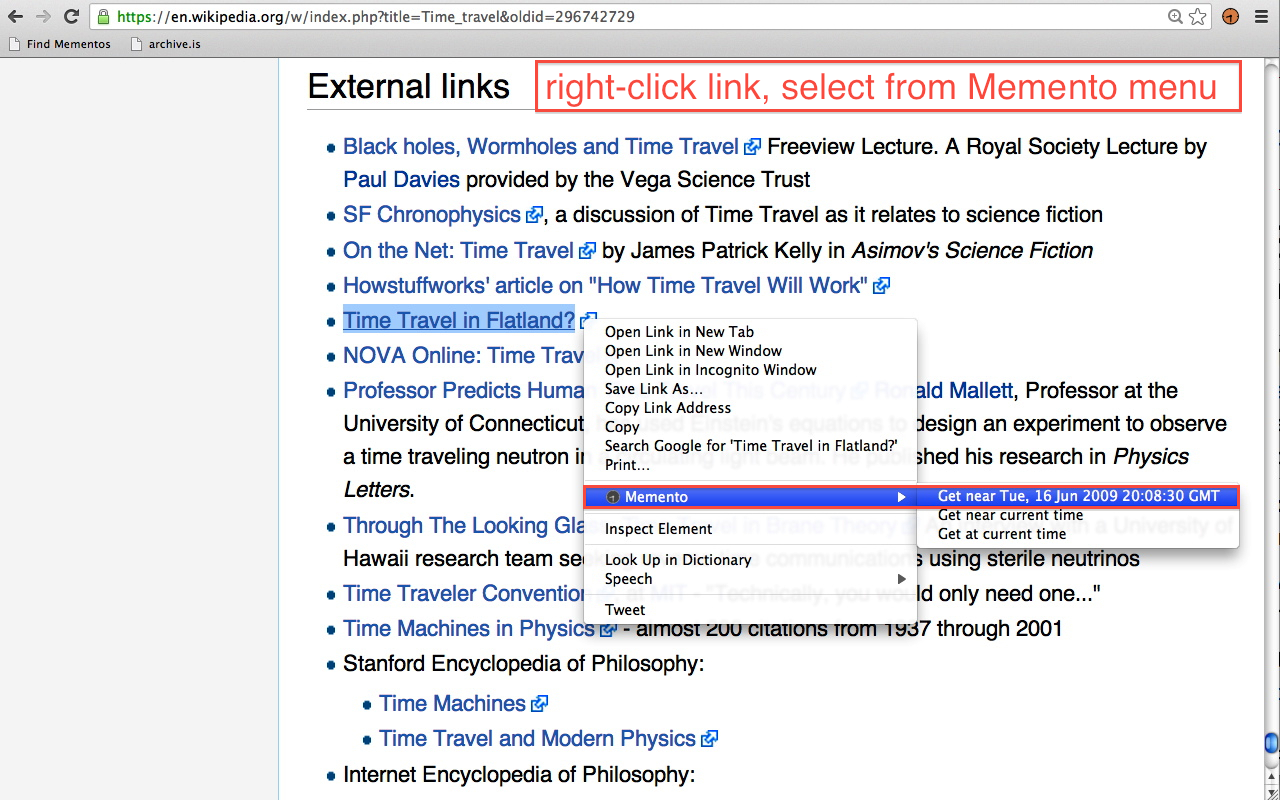Viewport: 1280px width, 800px height.
Task: Open the archive.is bookmark
Action: click(x=165, y=44)
